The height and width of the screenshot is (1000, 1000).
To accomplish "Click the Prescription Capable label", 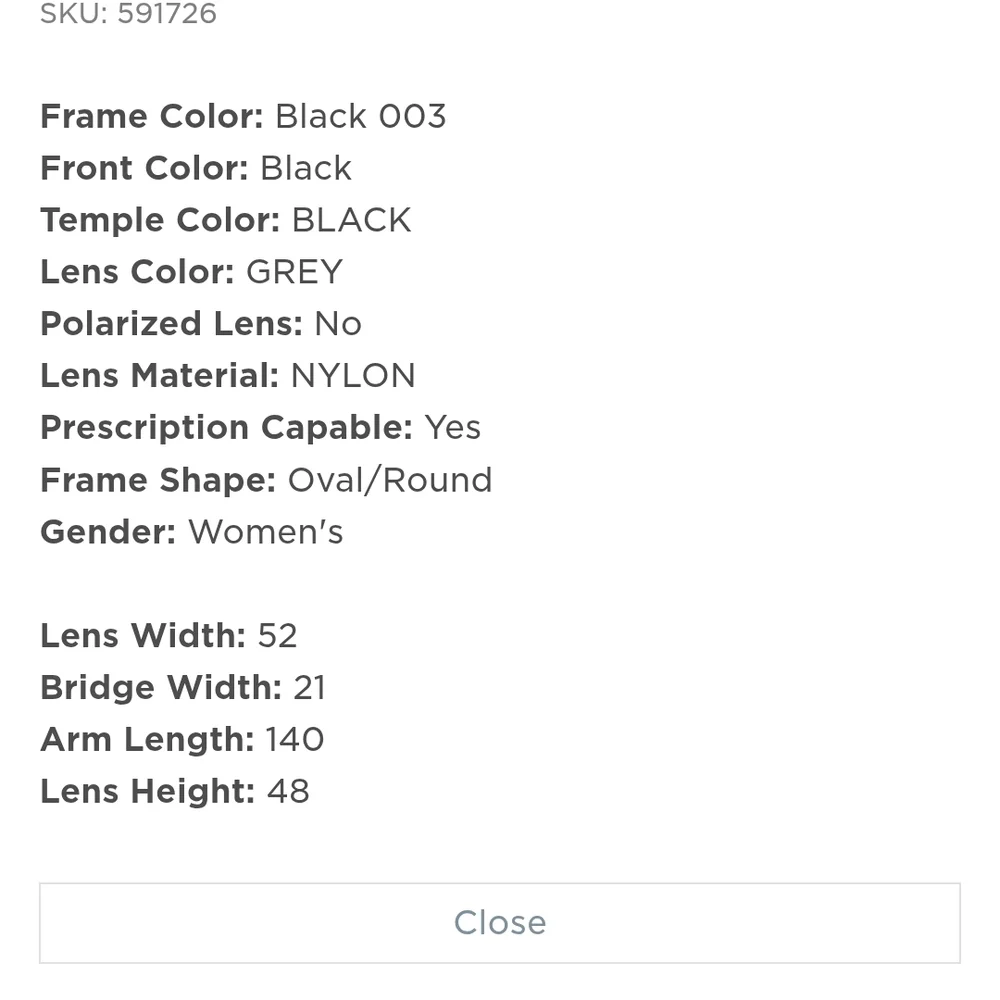I will 226,428.
